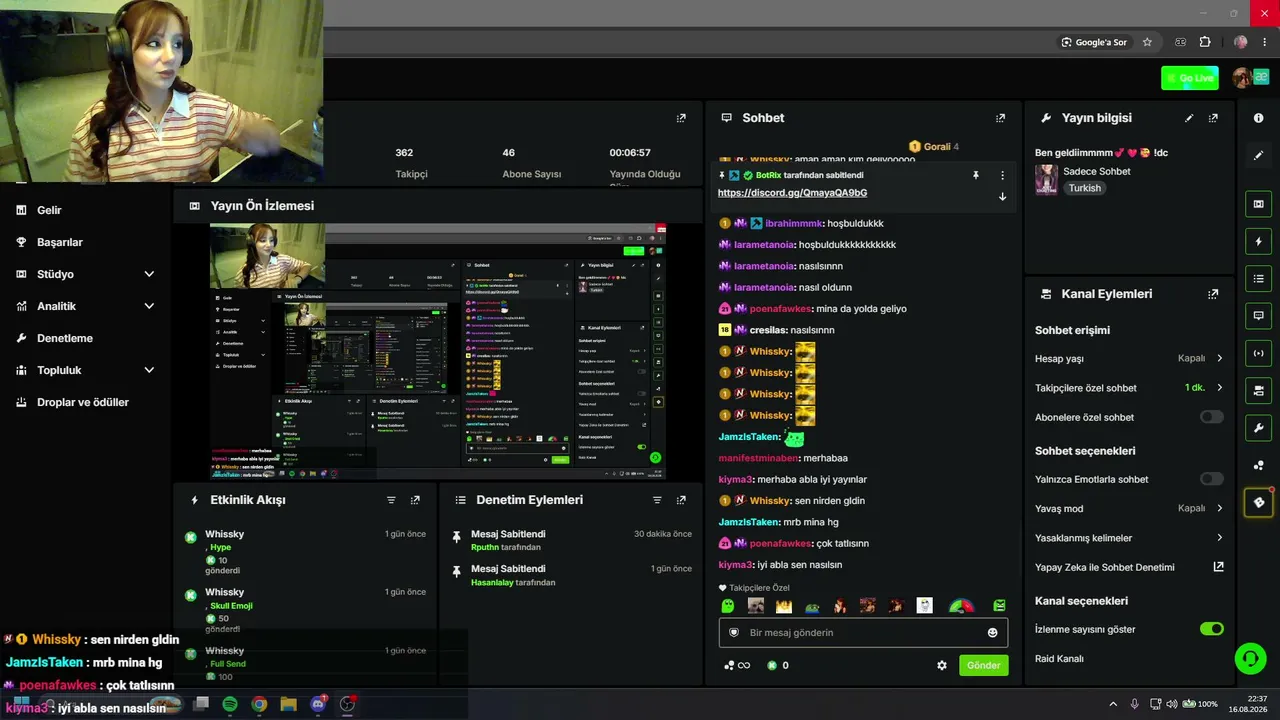Open Yapay Zeka ile Sohbet Denetimi link icon
The height and width of the screenshot is (720, 1280).
point(1218,567)
